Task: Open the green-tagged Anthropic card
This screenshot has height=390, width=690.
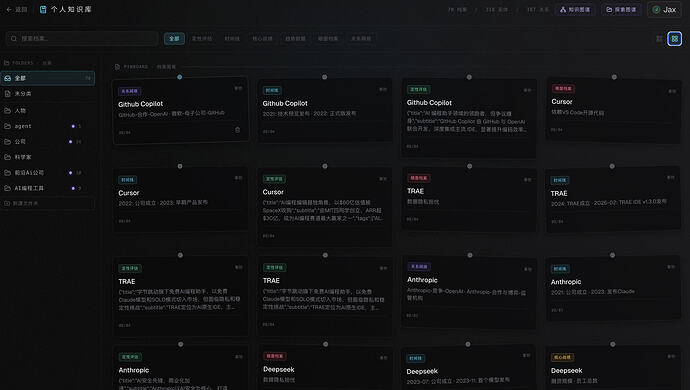Action: click(x=180, y=368)
